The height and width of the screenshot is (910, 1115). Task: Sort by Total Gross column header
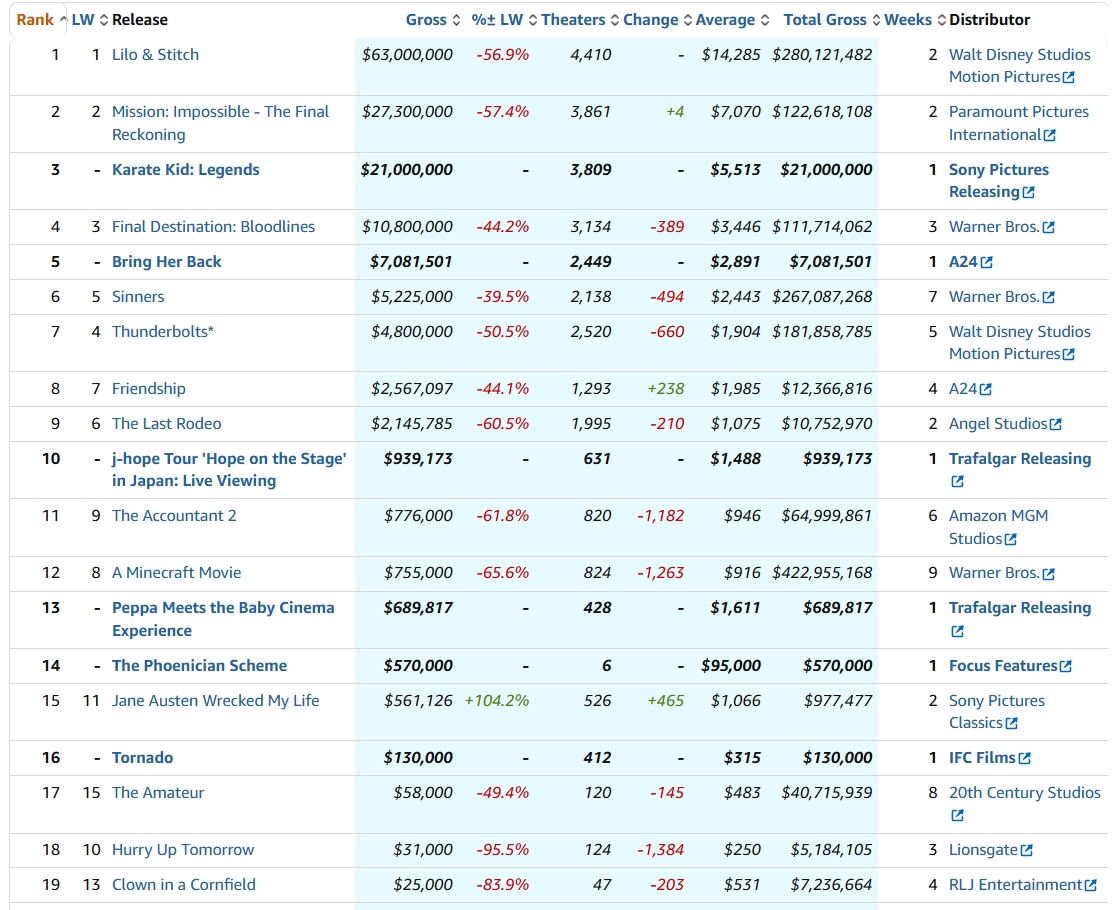(832, 20)
